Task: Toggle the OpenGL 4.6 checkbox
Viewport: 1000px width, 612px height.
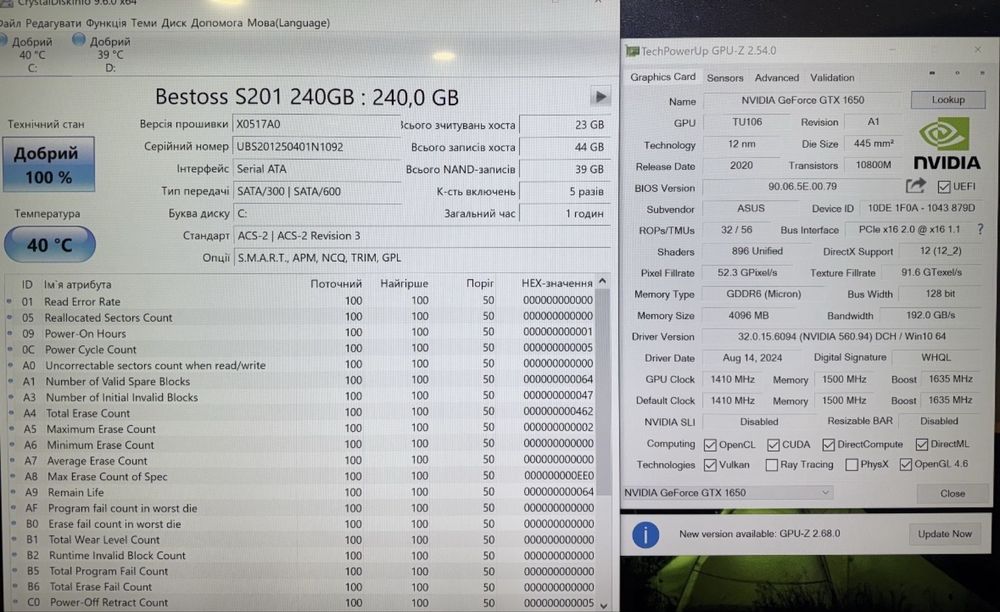Action: (906, 465)
